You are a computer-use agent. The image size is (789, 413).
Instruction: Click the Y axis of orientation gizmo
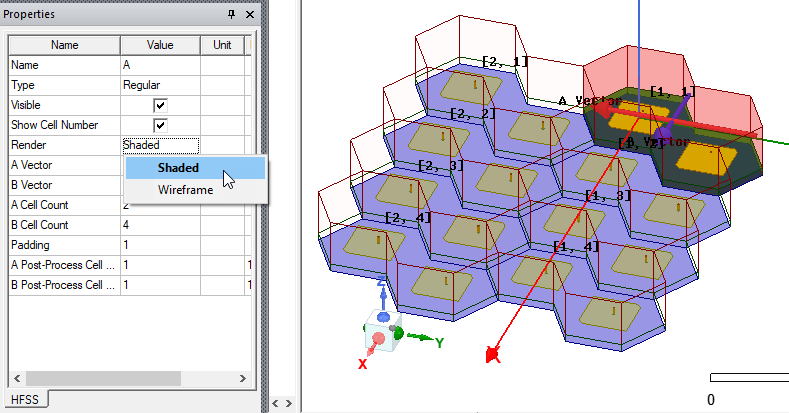click(426, 340)
